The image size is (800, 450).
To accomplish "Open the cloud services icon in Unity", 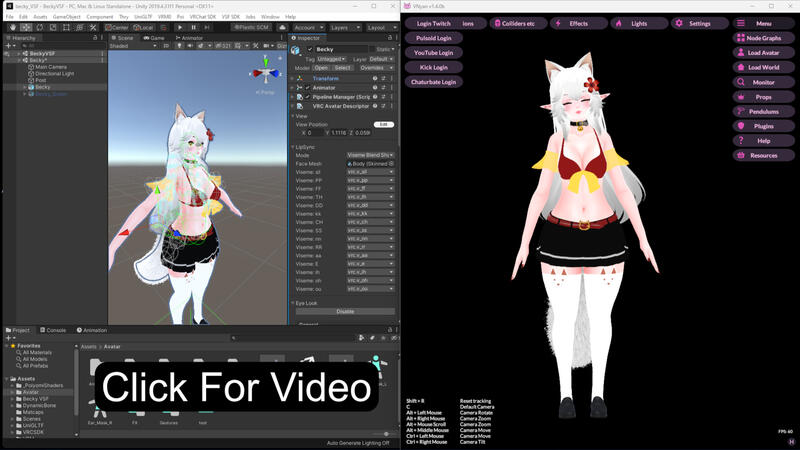I will (282, 27).
